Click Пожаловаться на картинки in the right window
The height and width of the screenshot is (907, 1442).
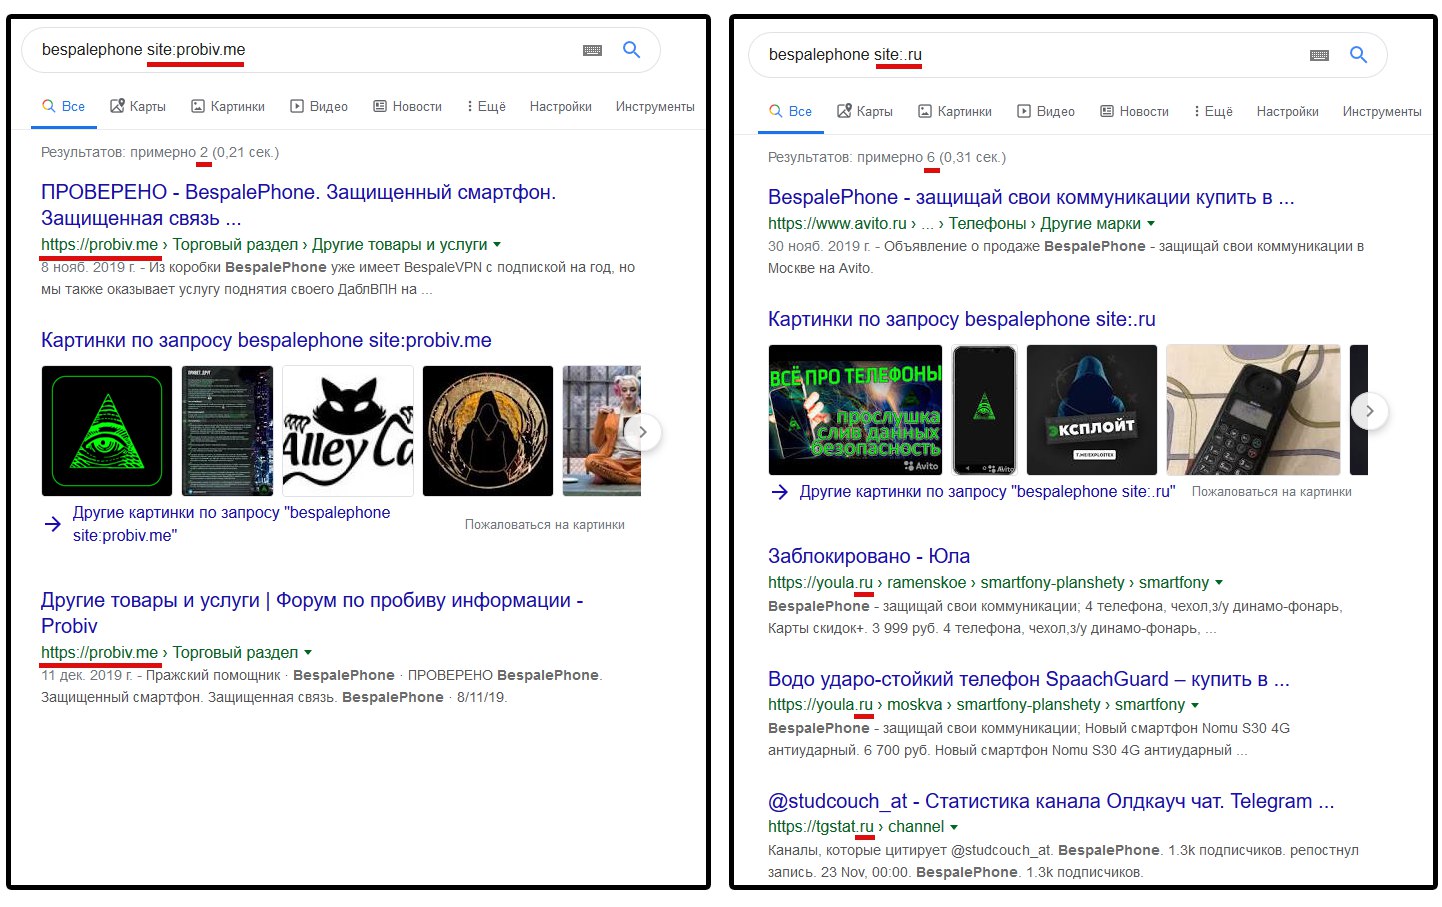[x=1272, y=492]
